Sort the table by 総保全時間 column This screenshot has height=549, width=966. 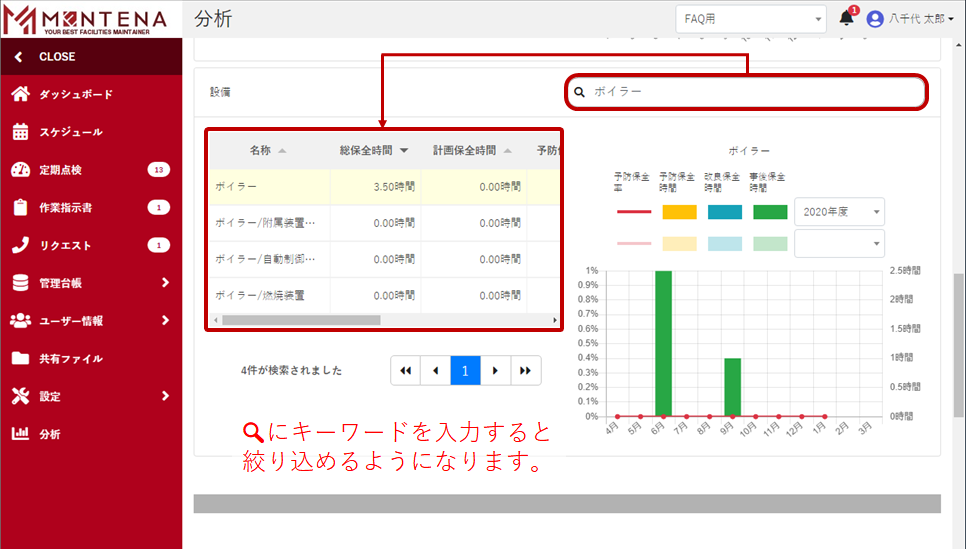coord(374,150)
